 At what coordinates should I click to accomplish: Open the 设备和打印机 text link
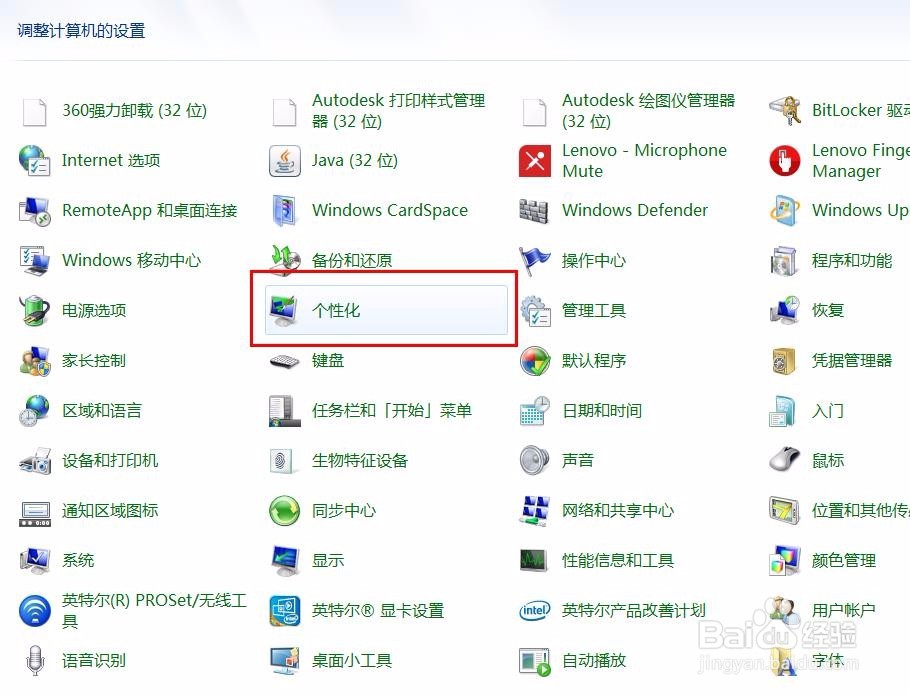110,461
